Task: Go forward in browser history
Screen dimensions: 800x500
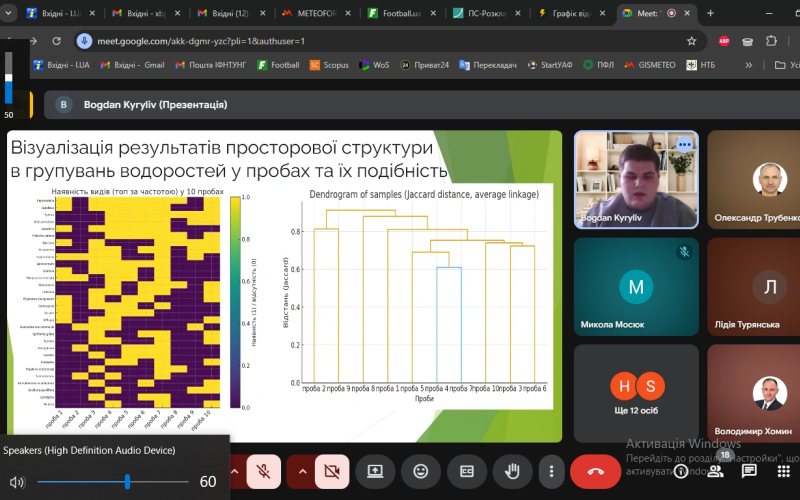Action: (34, 41)
